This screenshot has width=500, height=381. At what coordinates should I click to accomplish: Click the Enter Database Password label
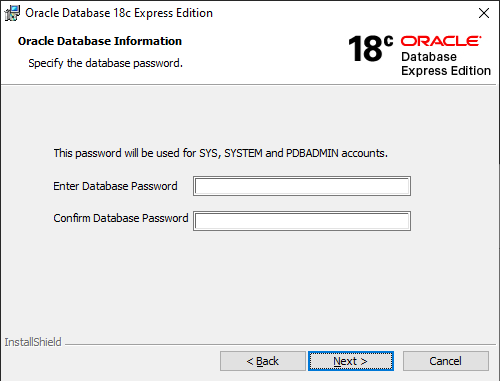pos(115,186)
